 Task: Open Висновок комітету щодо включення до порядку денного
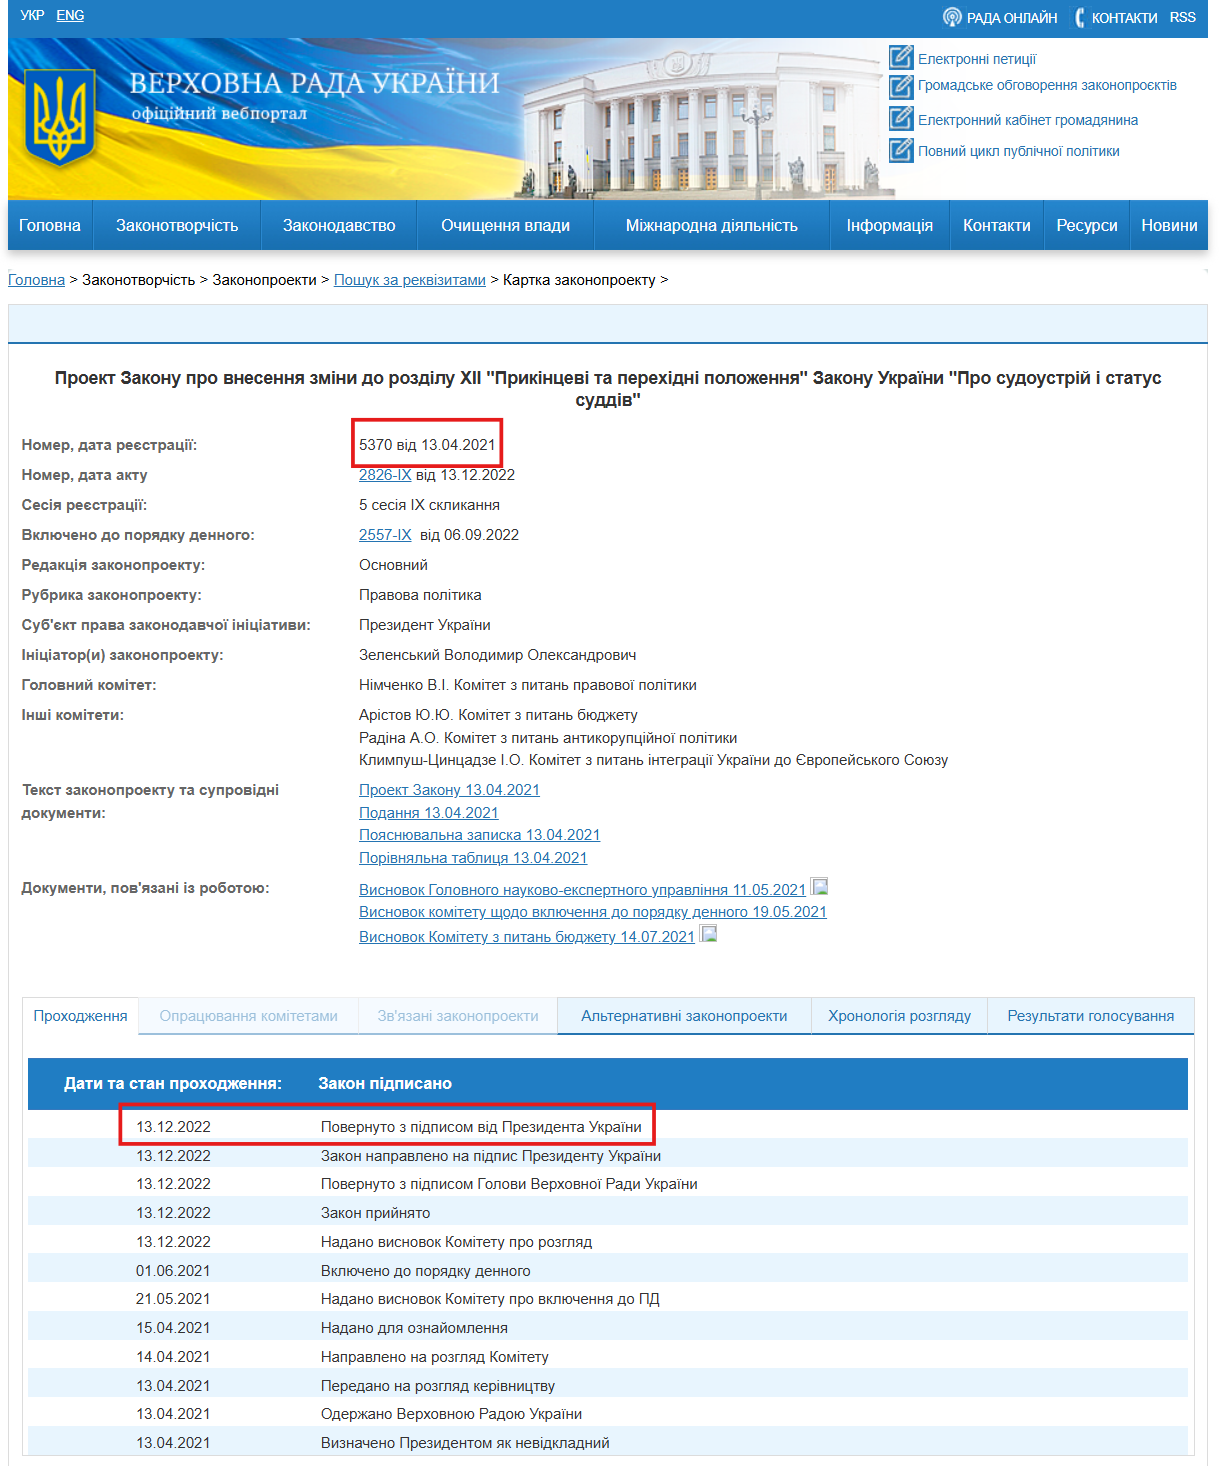(x=593, y=912)
